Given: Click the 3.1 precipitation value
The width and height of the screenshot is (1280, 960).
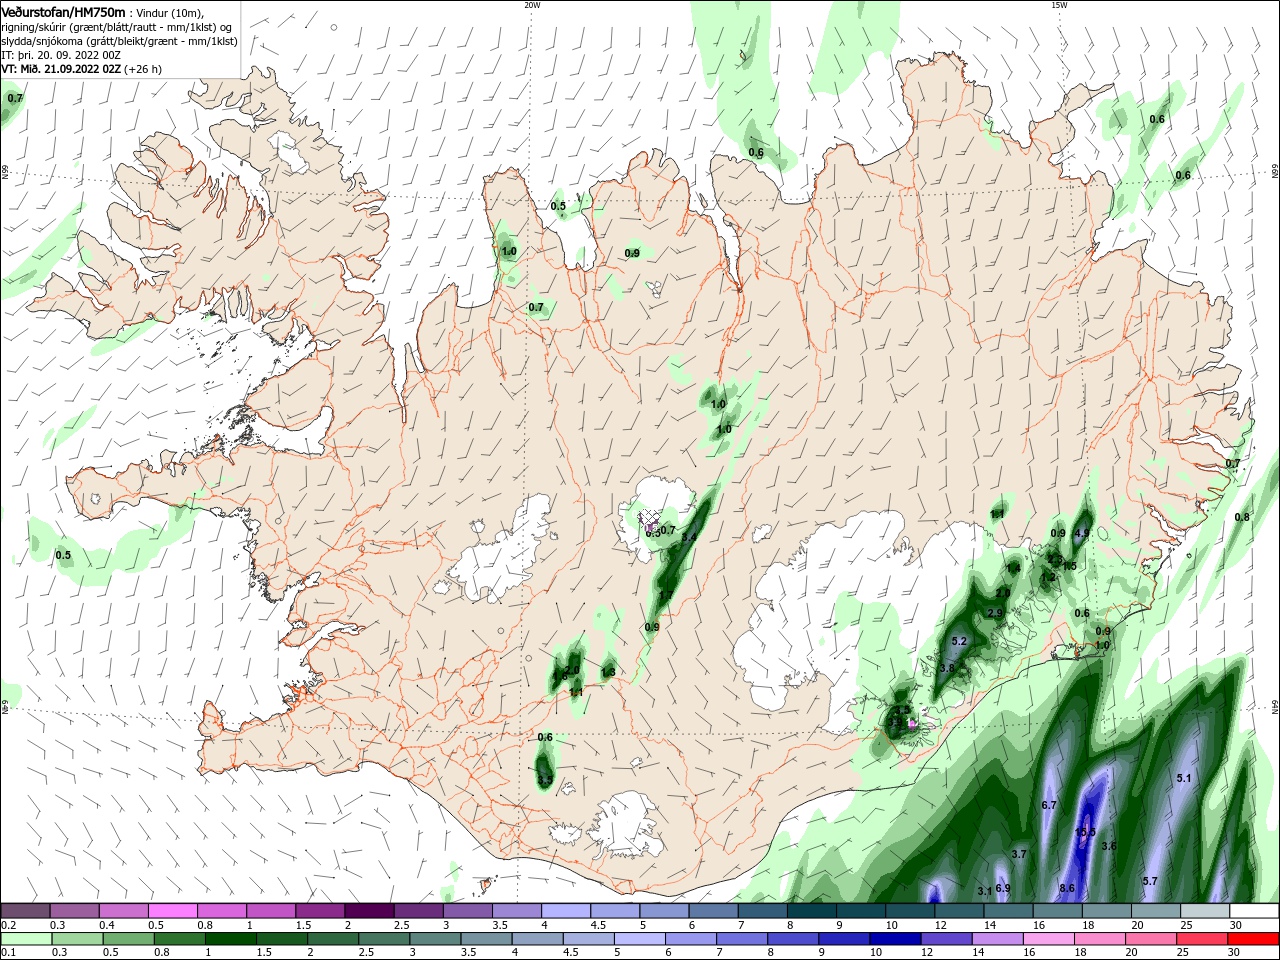Looking at the screenshot, I should click(984, 891).
